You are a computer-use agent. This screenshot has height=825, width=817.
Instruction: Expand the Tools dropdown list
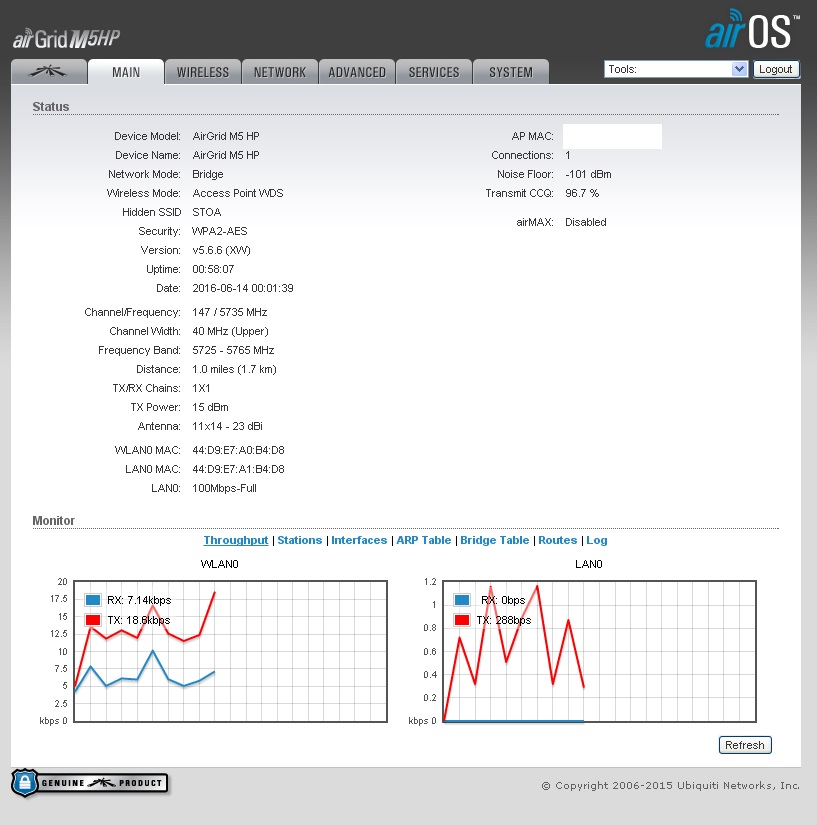point(676,69)
